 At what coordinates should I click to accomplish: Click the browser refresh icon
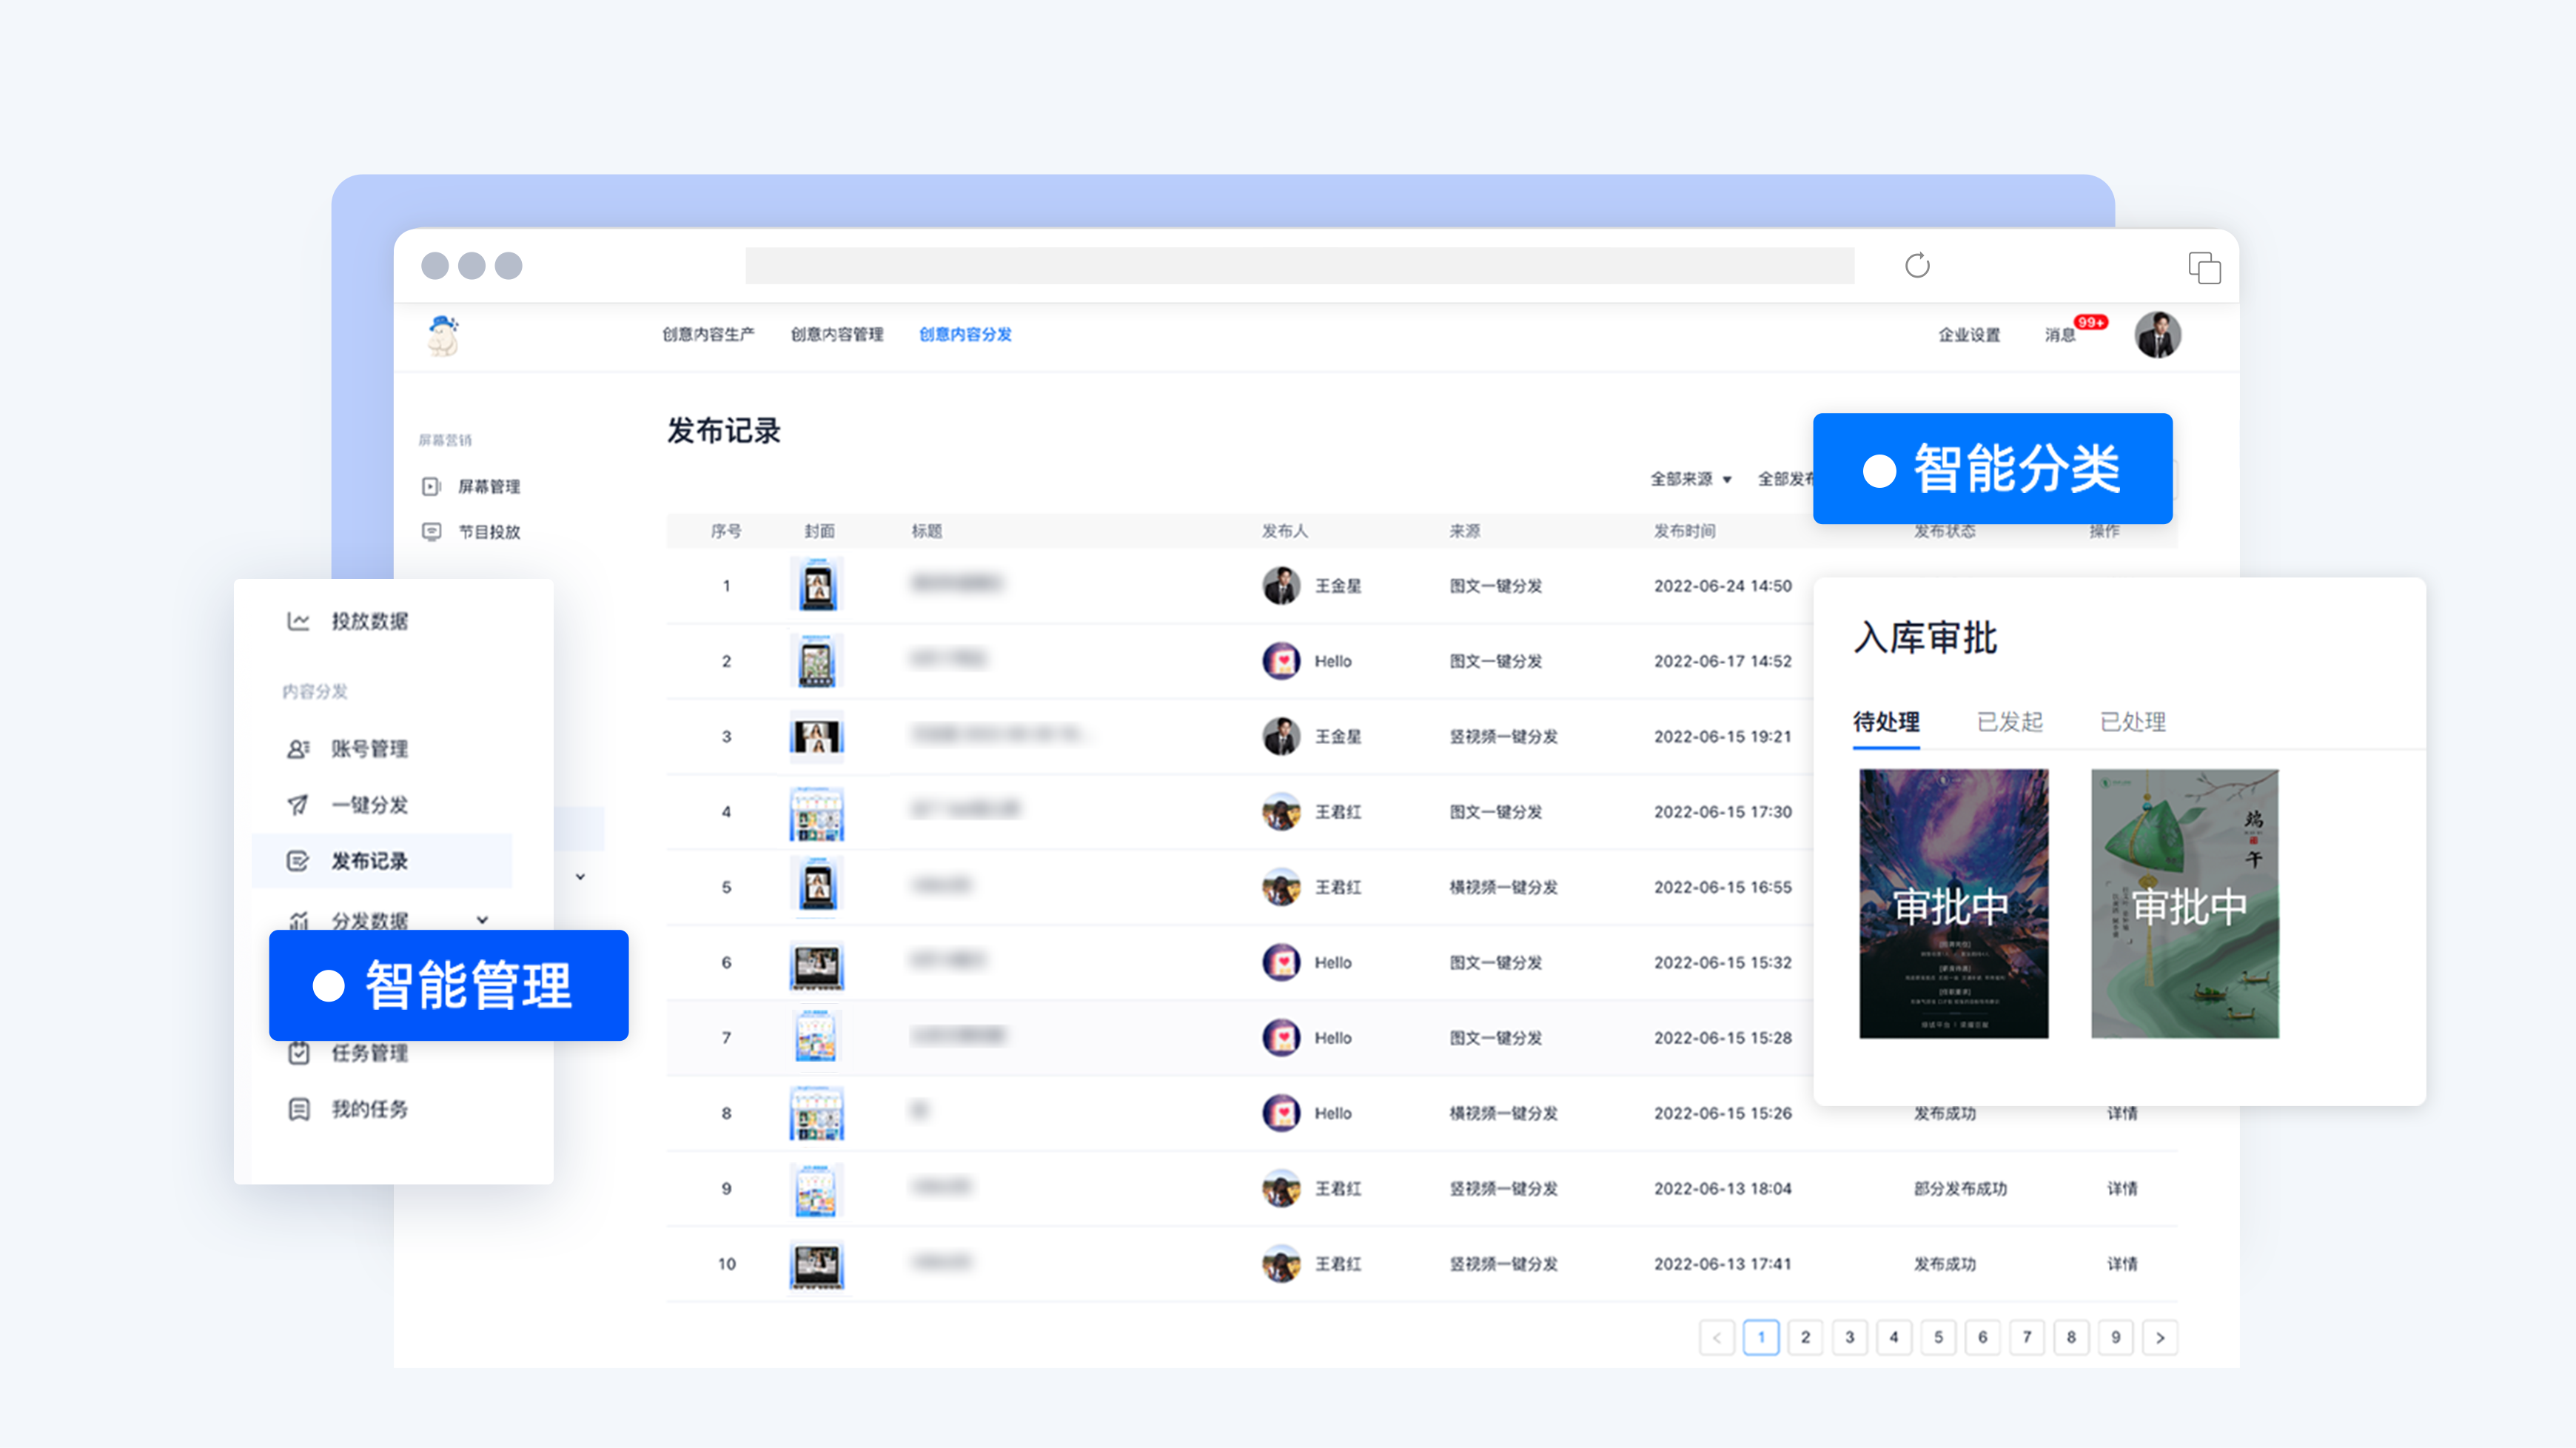[1917, 266]
